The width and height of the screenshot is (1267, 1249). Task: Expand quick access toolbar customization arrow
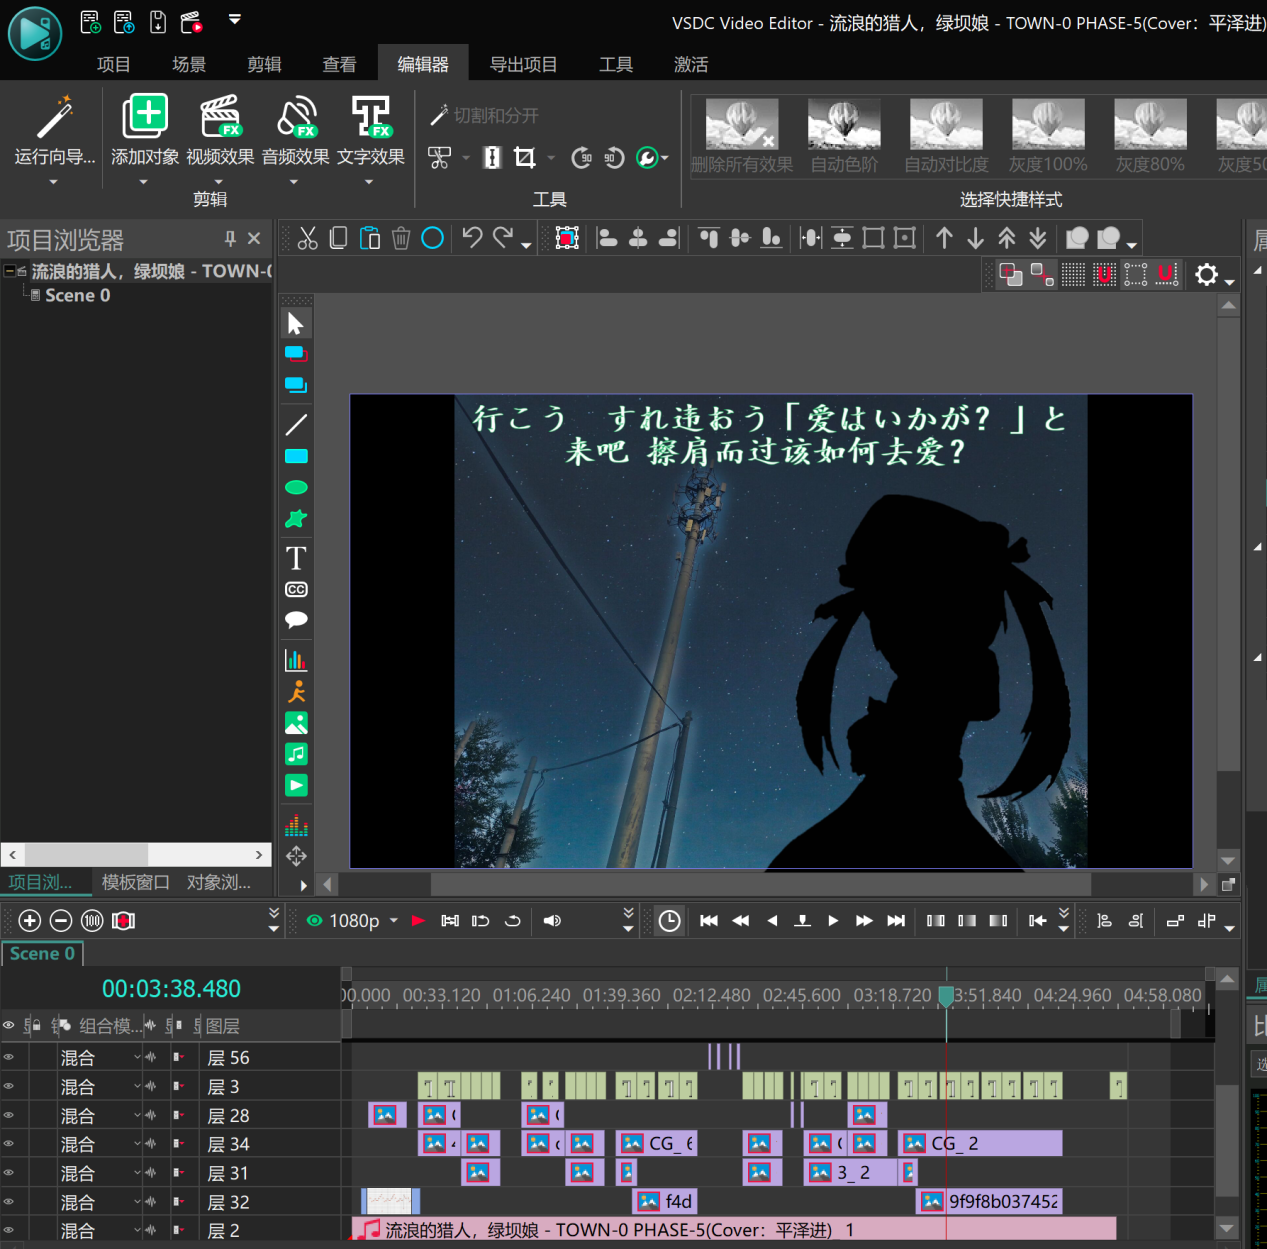235,19
